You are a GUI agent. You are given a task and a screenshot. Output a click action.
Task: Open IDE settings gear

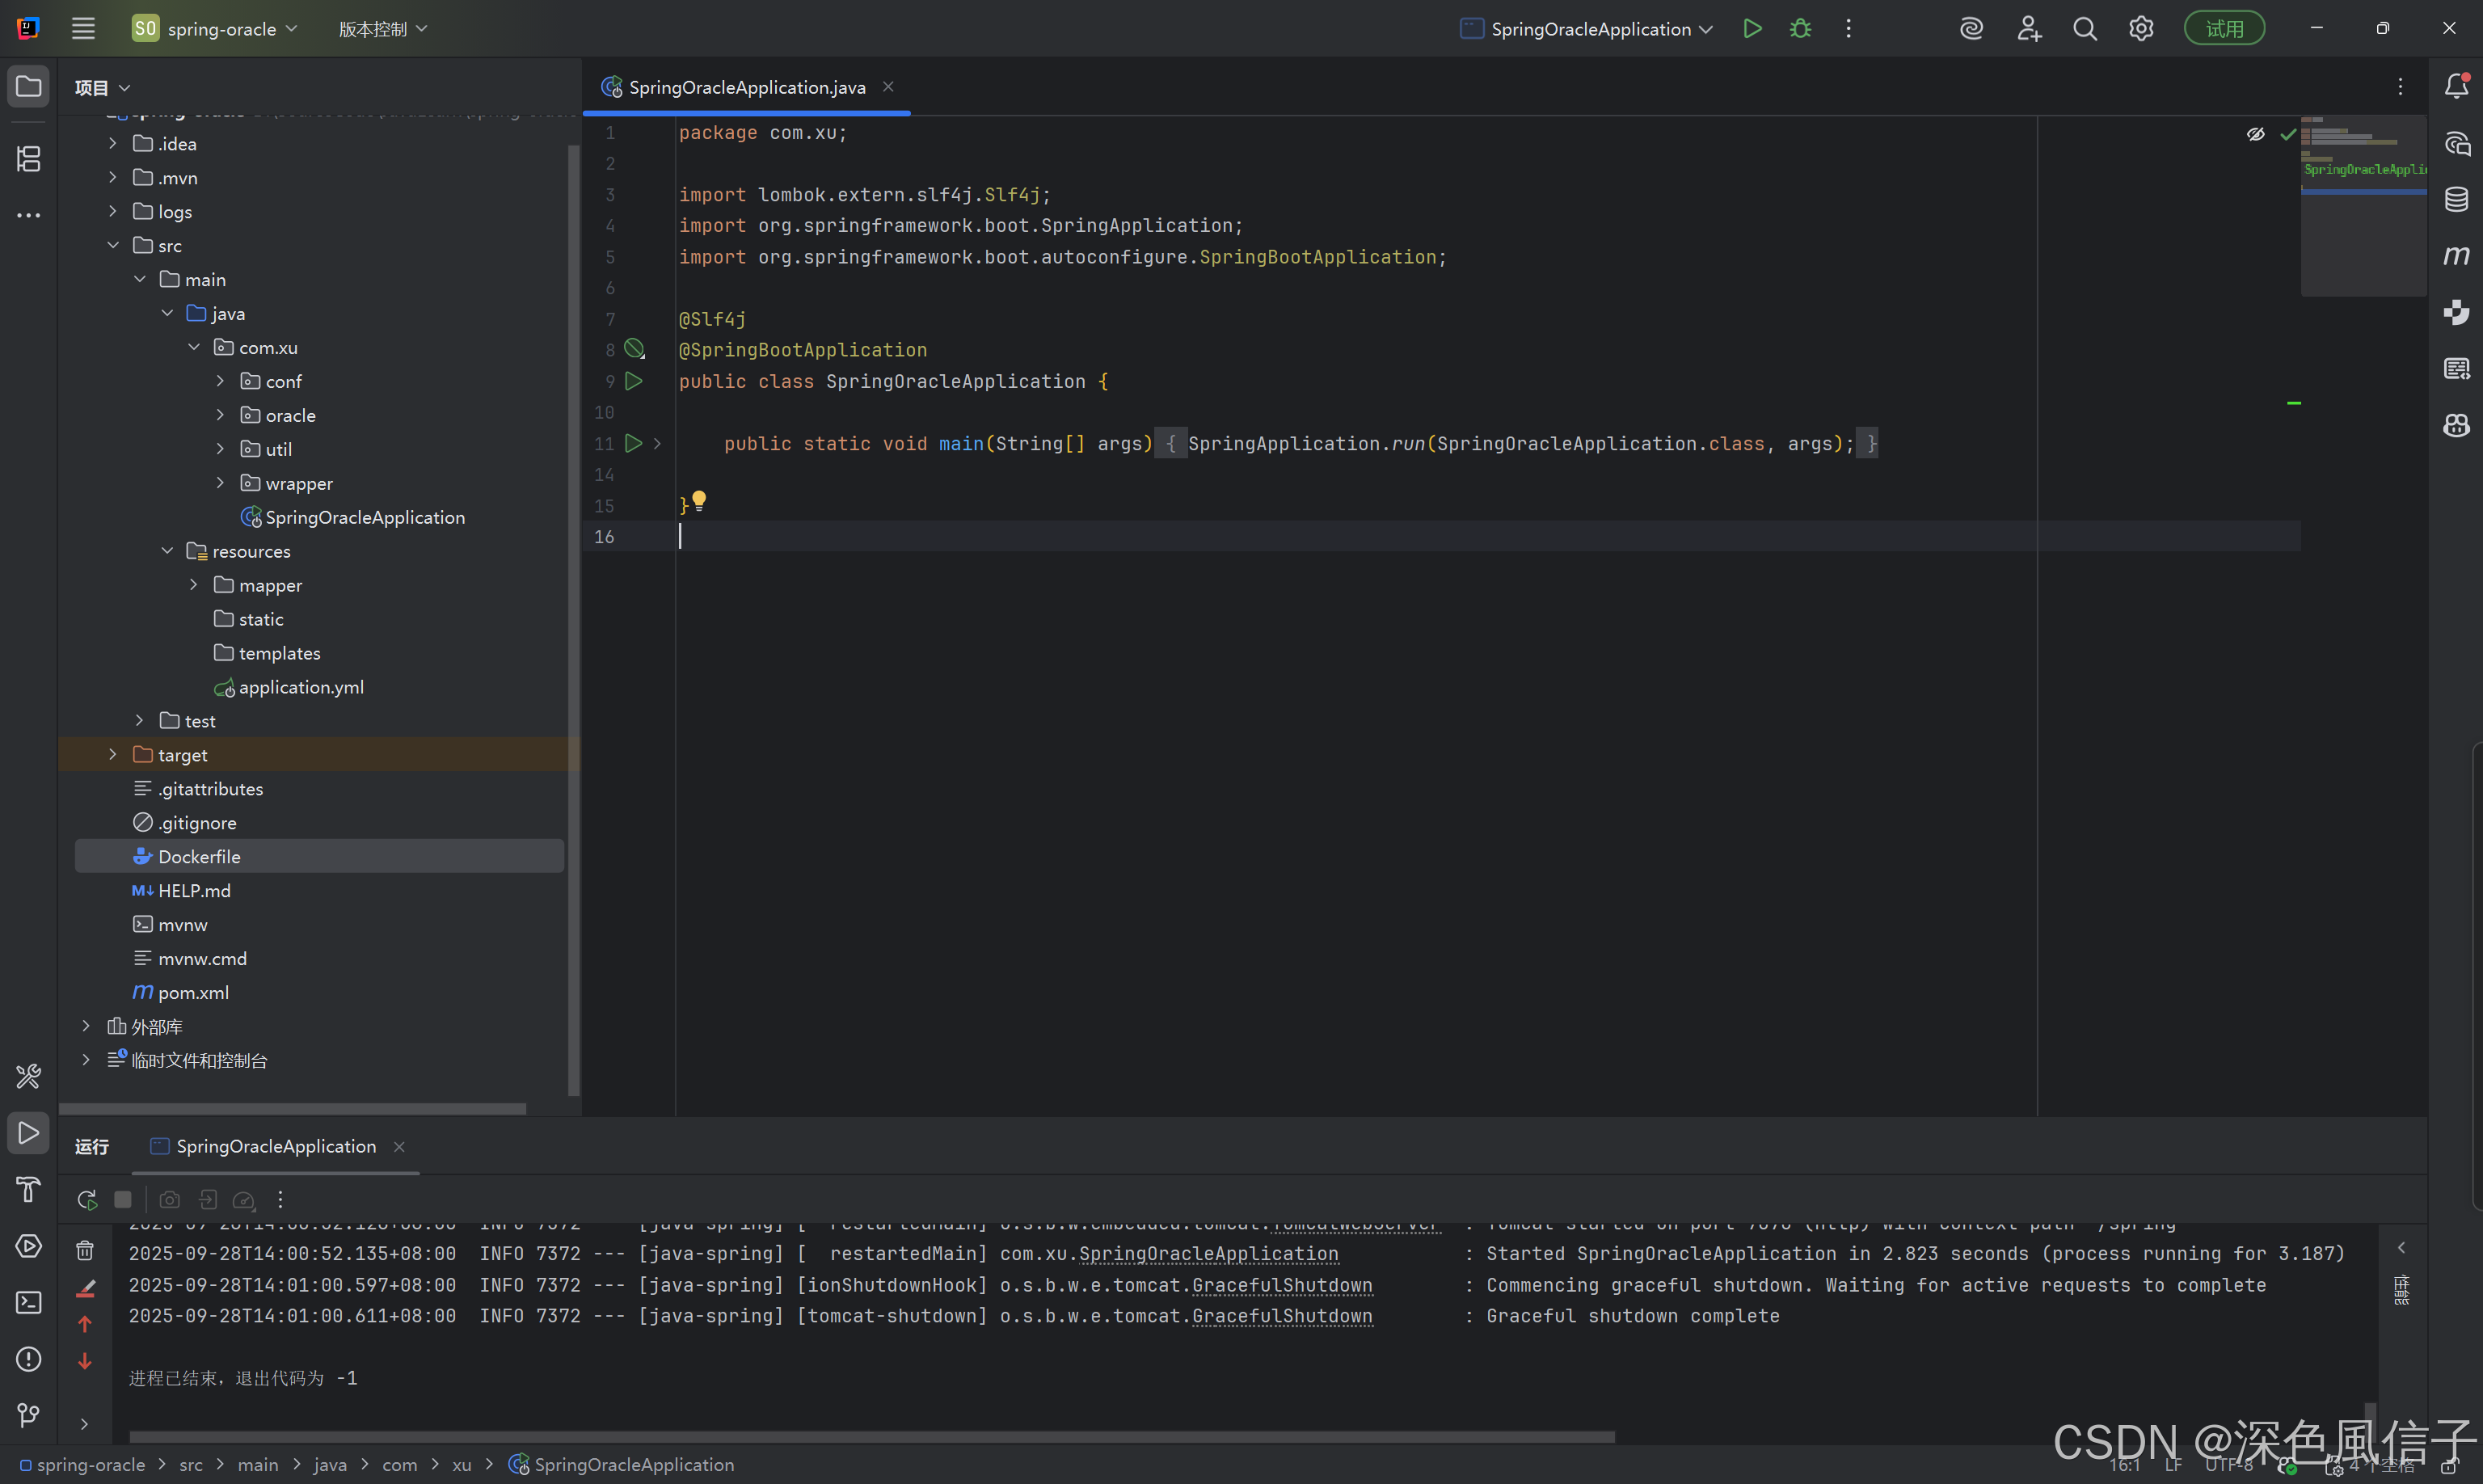tap(2140, 29)
